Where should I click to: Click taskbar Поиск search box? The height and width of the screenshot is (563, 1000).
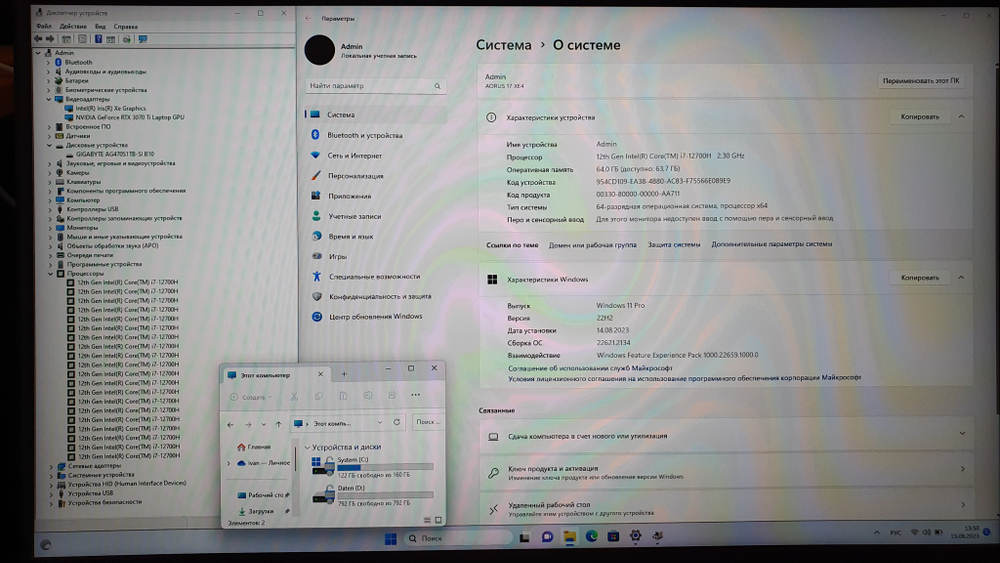(459, 538)
